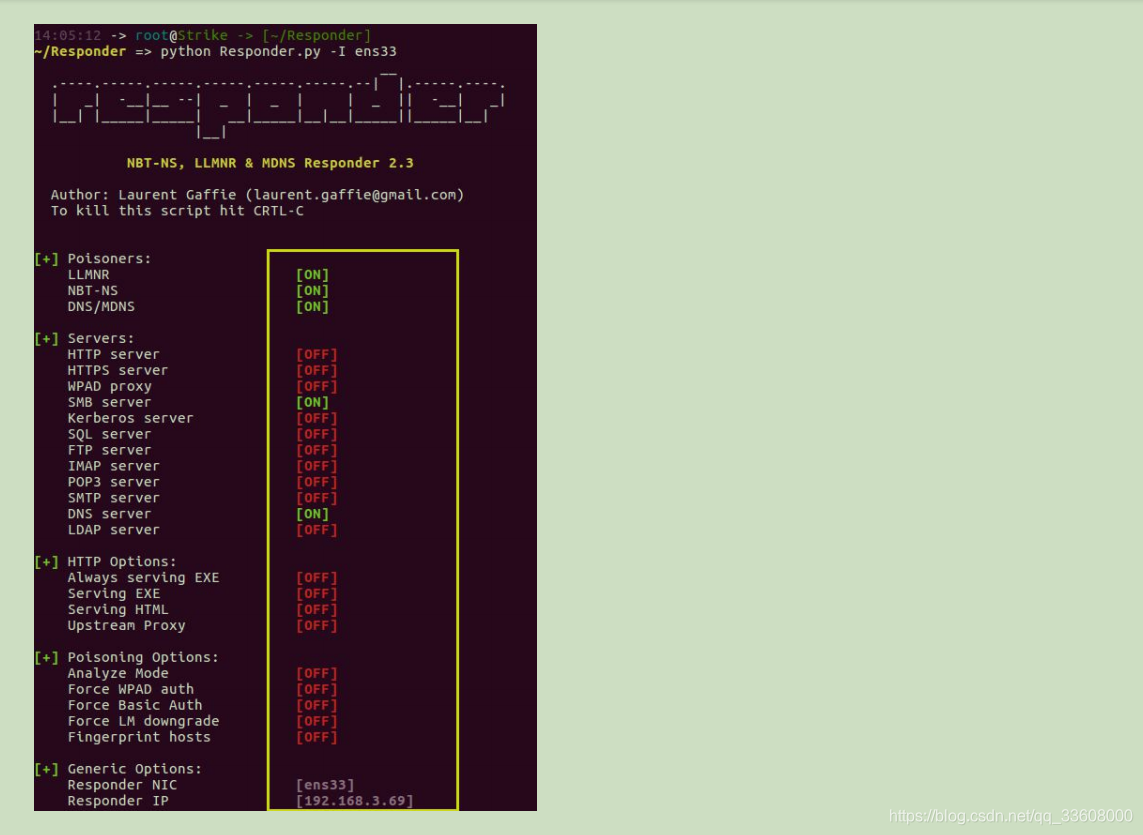Click the 'HTTPS server' label
The height and width of the screenshot is (835, 1143).
[x=117, y=370]
